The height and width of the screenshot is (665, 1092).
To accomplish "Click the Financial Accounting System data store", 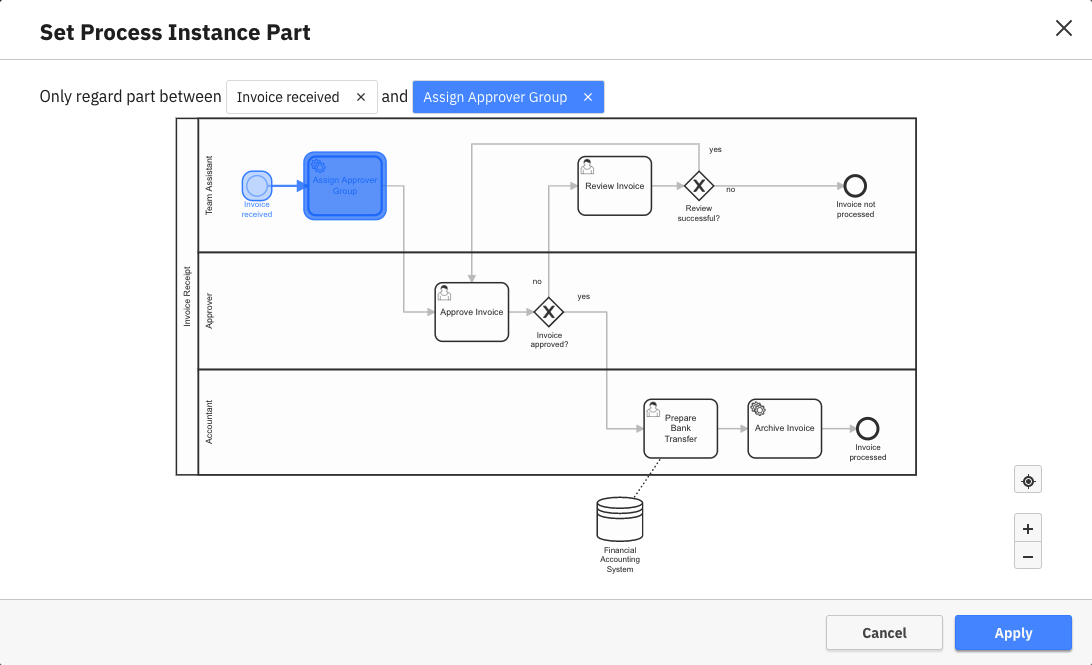I will 619,520.
